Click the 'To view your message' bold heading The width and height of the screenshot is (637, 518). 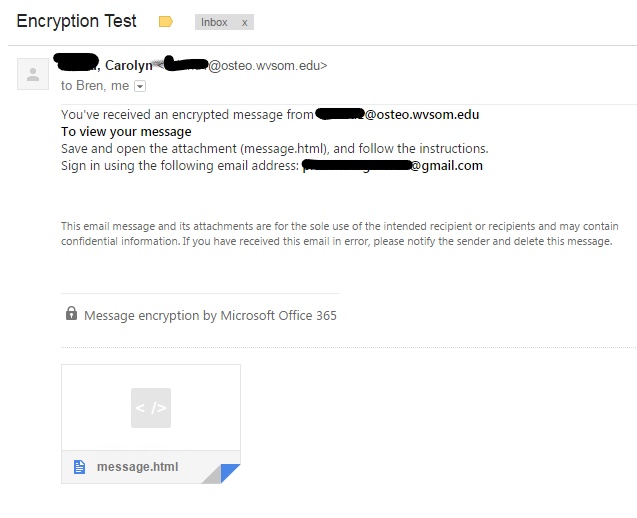126,132
